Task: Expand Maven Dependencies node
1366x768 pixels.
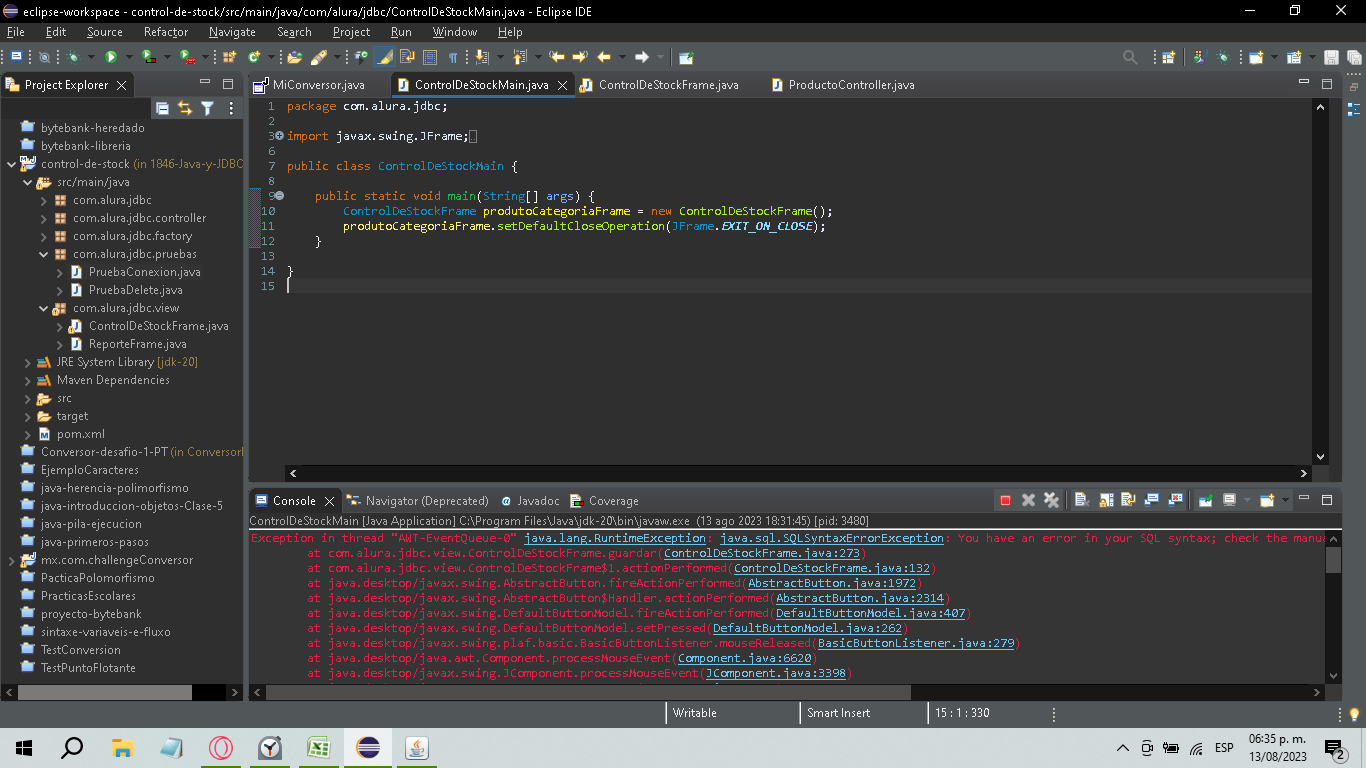Action: (x=28, y=380)
